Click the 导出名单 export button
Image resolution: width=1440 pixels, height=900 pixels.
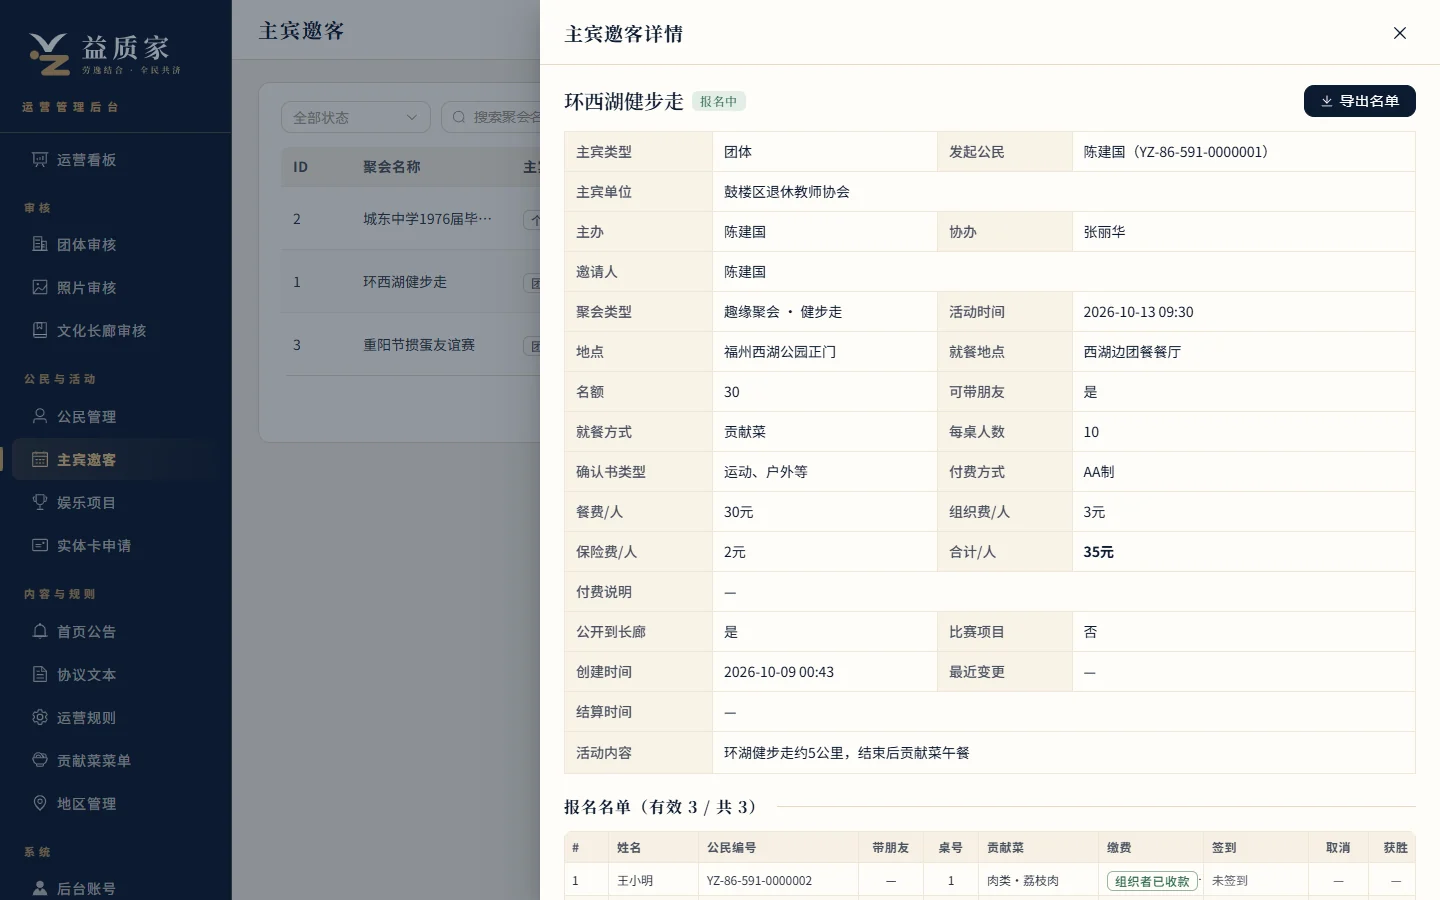1360,101
